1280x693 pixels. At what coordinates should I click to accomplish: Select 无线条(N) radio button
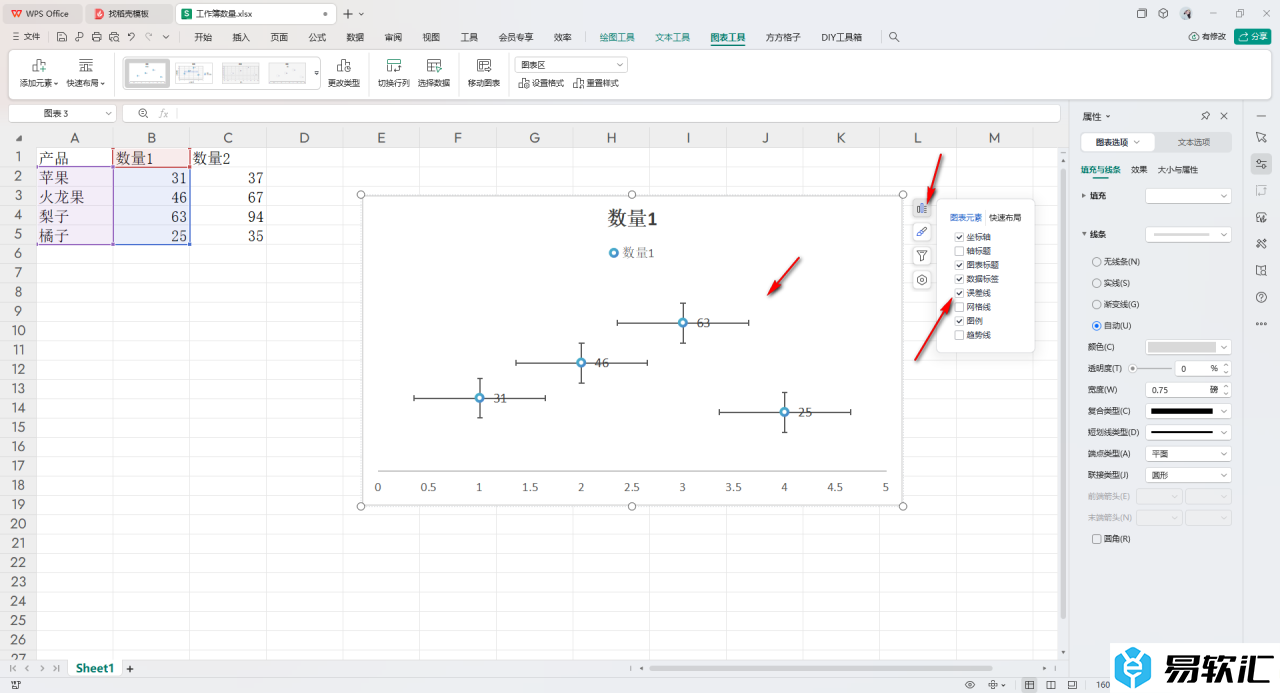point(1097,261)
